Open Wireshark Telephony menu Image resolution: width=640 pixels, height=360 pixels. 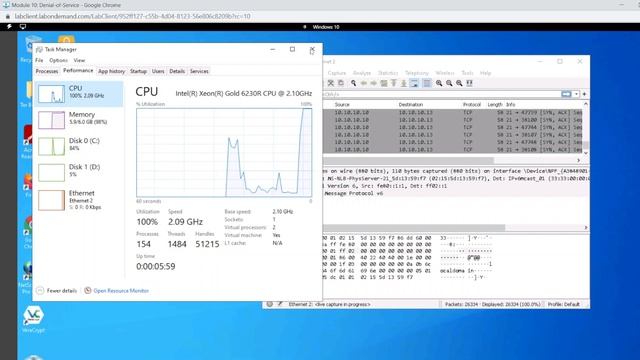click(x=417, y=73)
